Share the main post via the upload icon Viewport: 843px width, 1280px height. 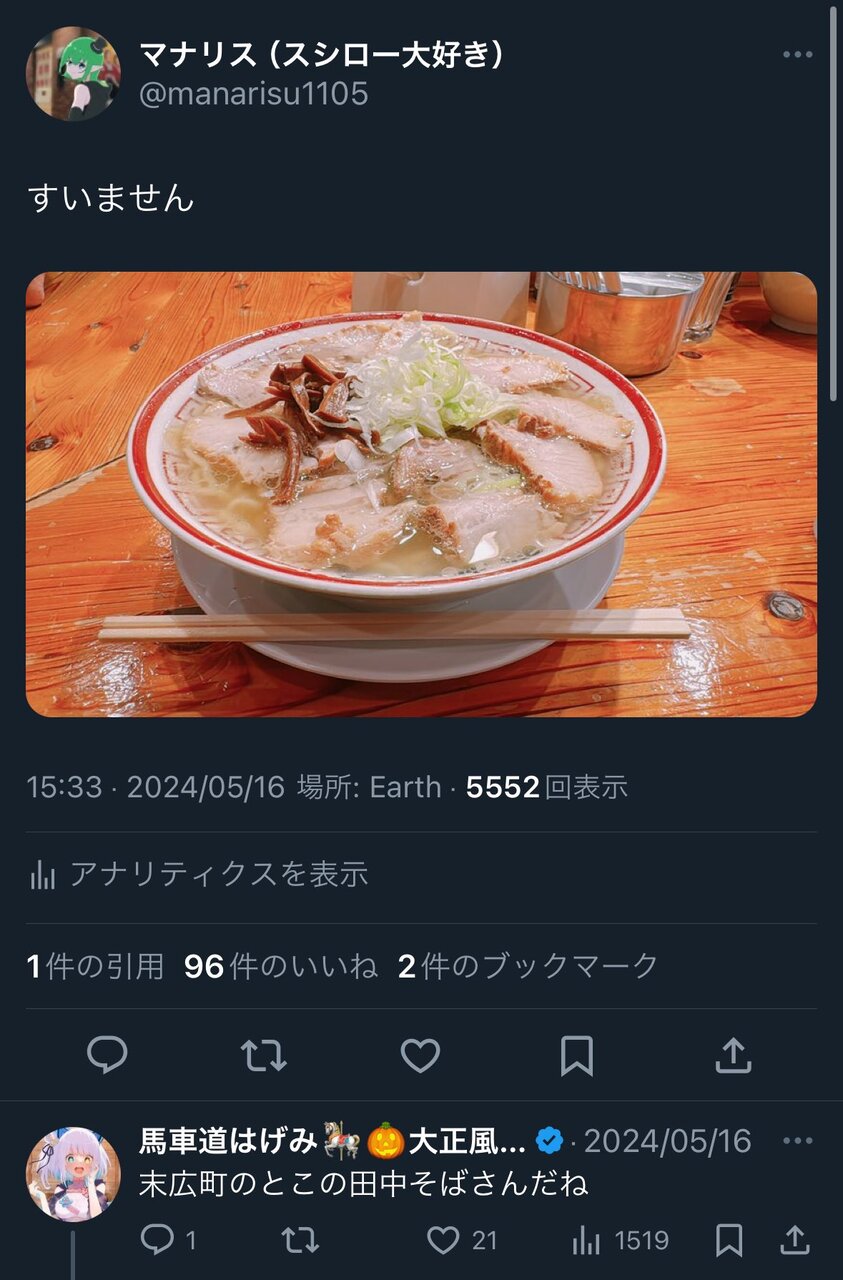click(x=733, y=1055)
